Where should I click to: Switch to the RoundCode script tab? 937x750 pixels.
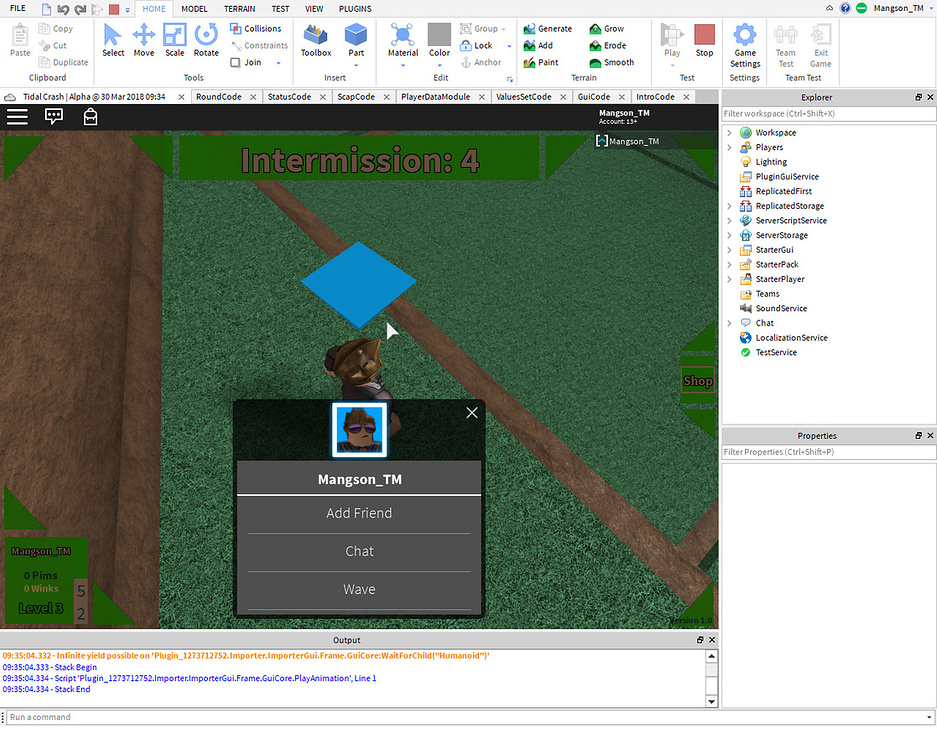(x=219, y=97)
